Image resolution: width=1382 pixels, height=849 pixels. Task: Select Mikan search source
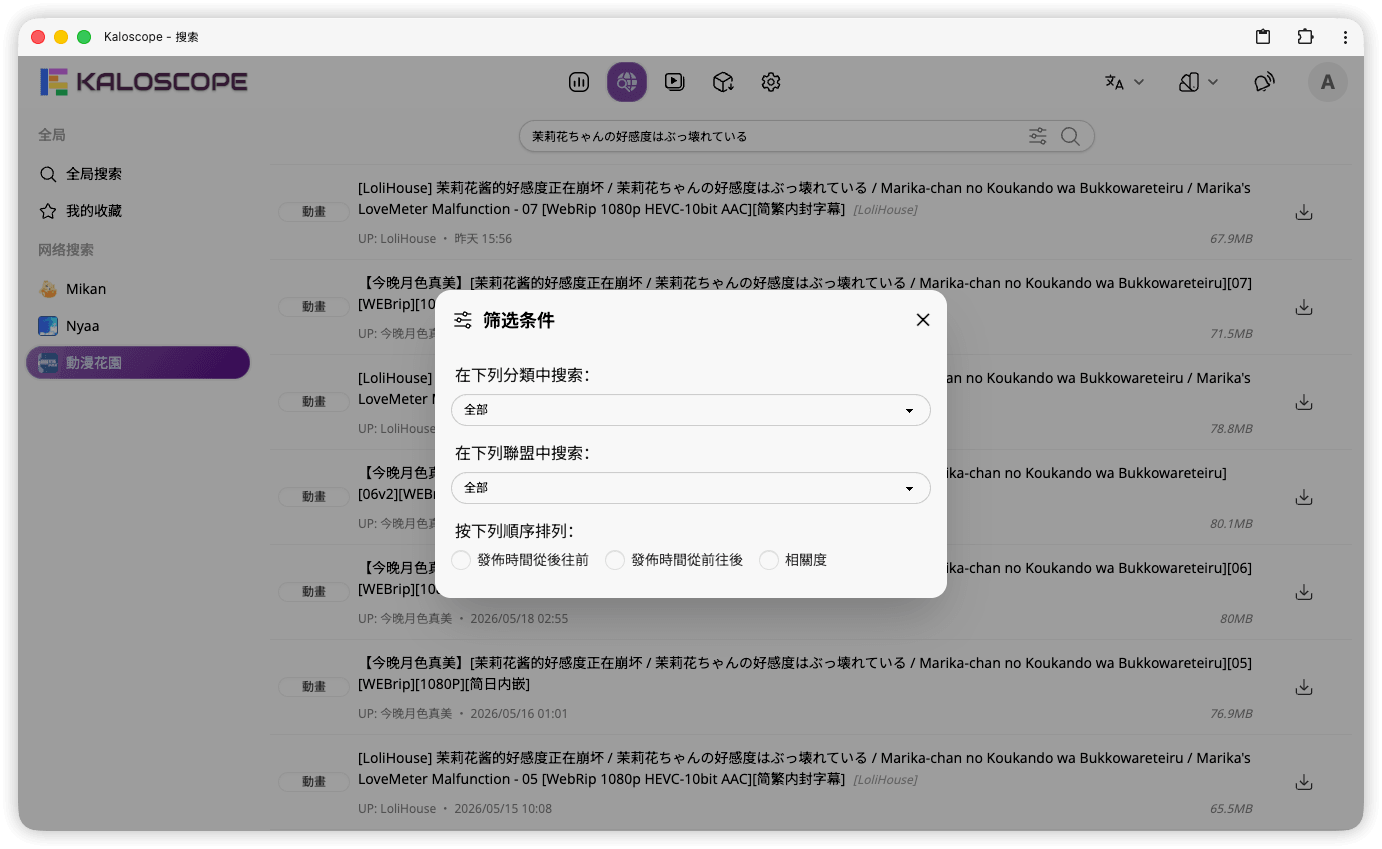pyautogui.click(x=138, y=289)
